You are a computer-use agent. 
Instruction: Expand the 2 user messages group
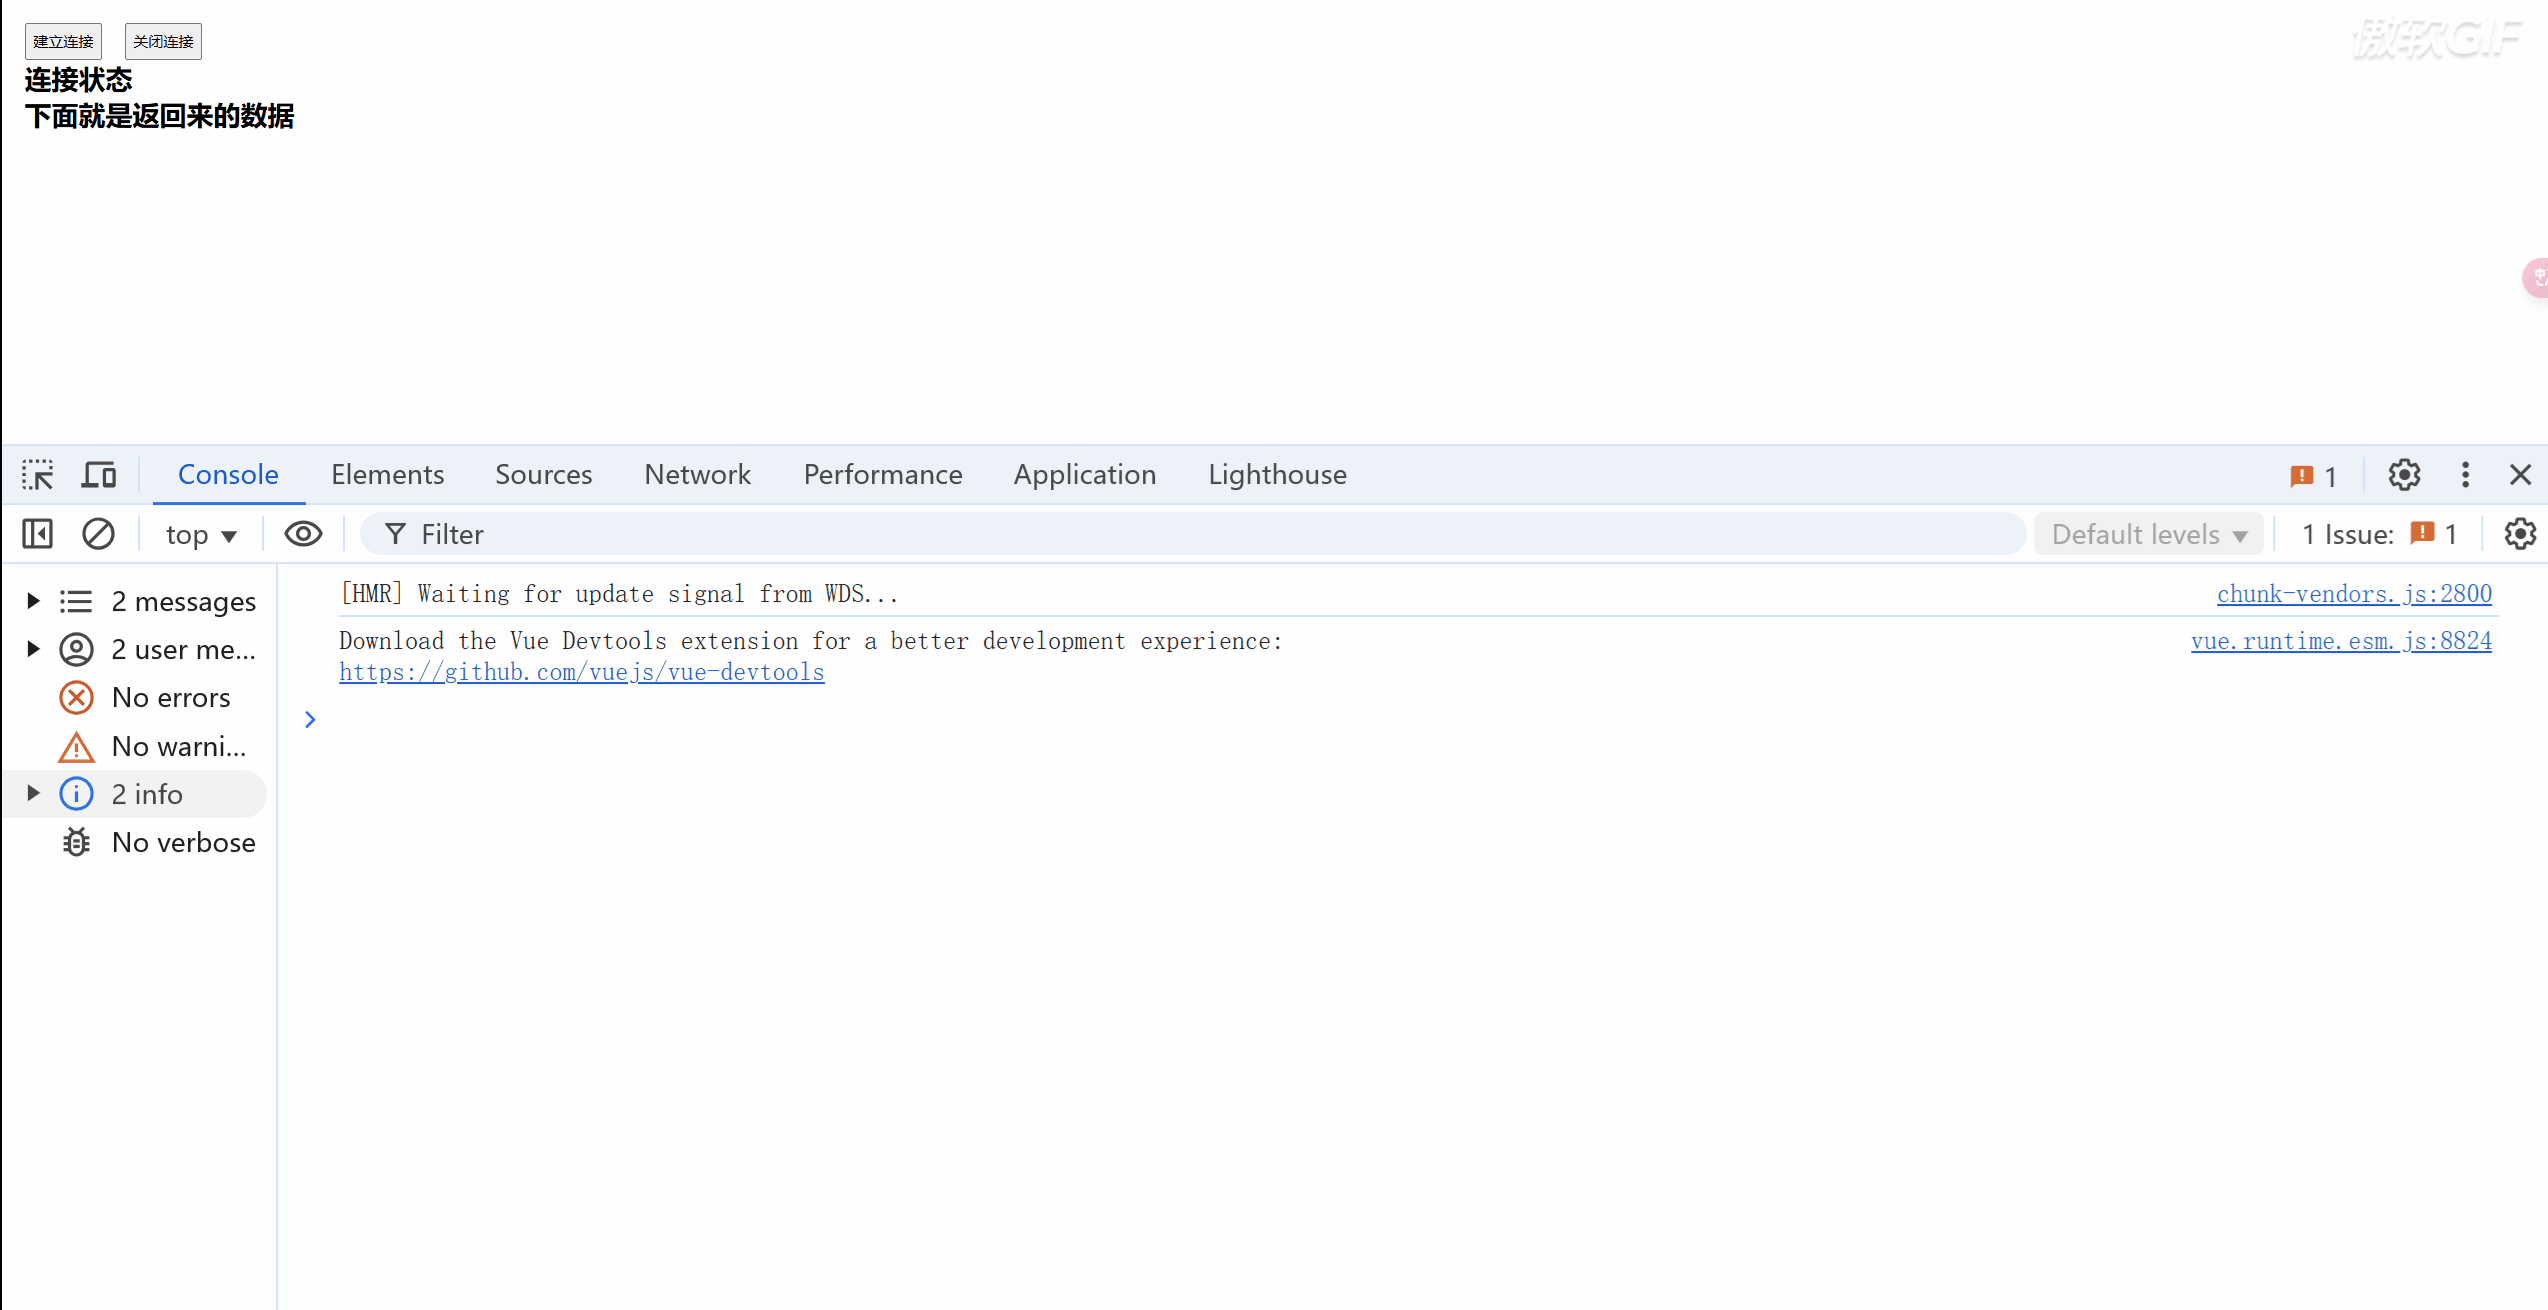coord(33,649)
